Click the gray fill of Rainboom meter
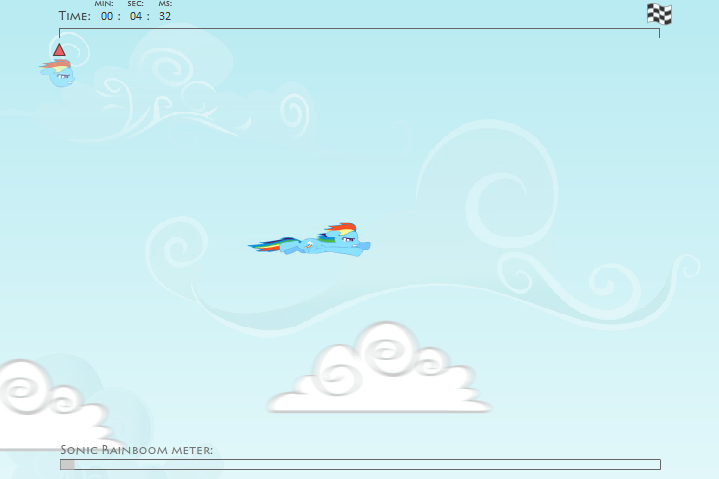This screenshot has width=719, height=479. click(x=67, y=464)
